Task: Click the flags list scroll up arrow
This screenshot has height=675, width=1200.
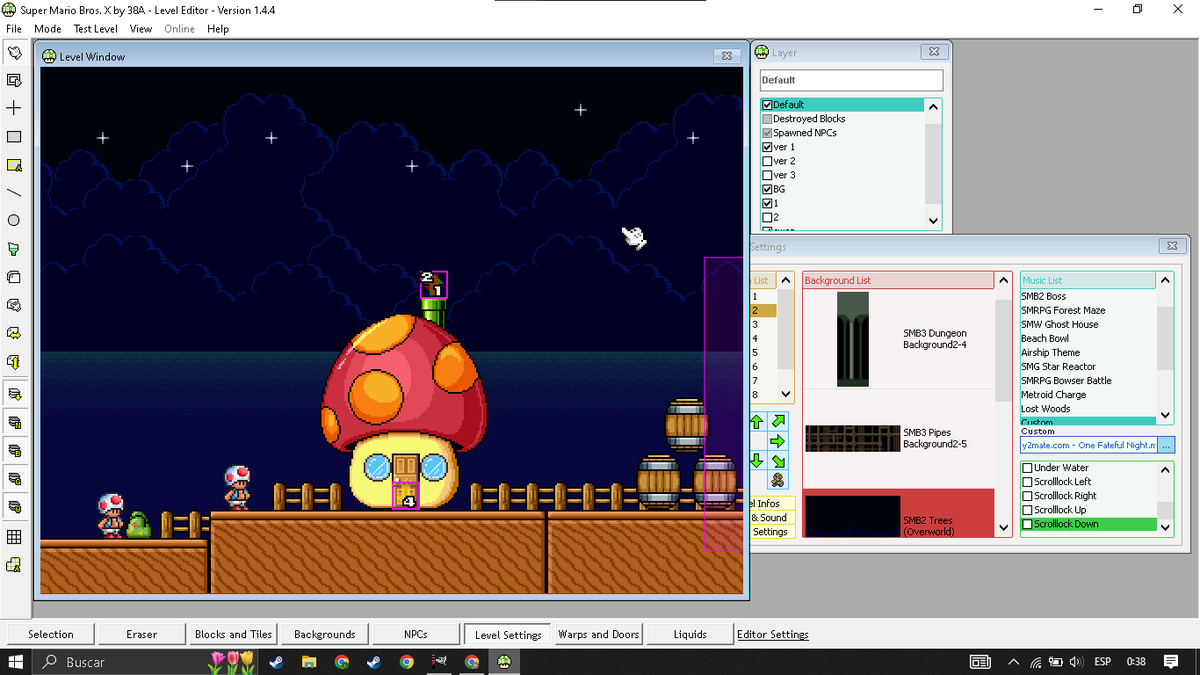Action: pos(1164,469)
